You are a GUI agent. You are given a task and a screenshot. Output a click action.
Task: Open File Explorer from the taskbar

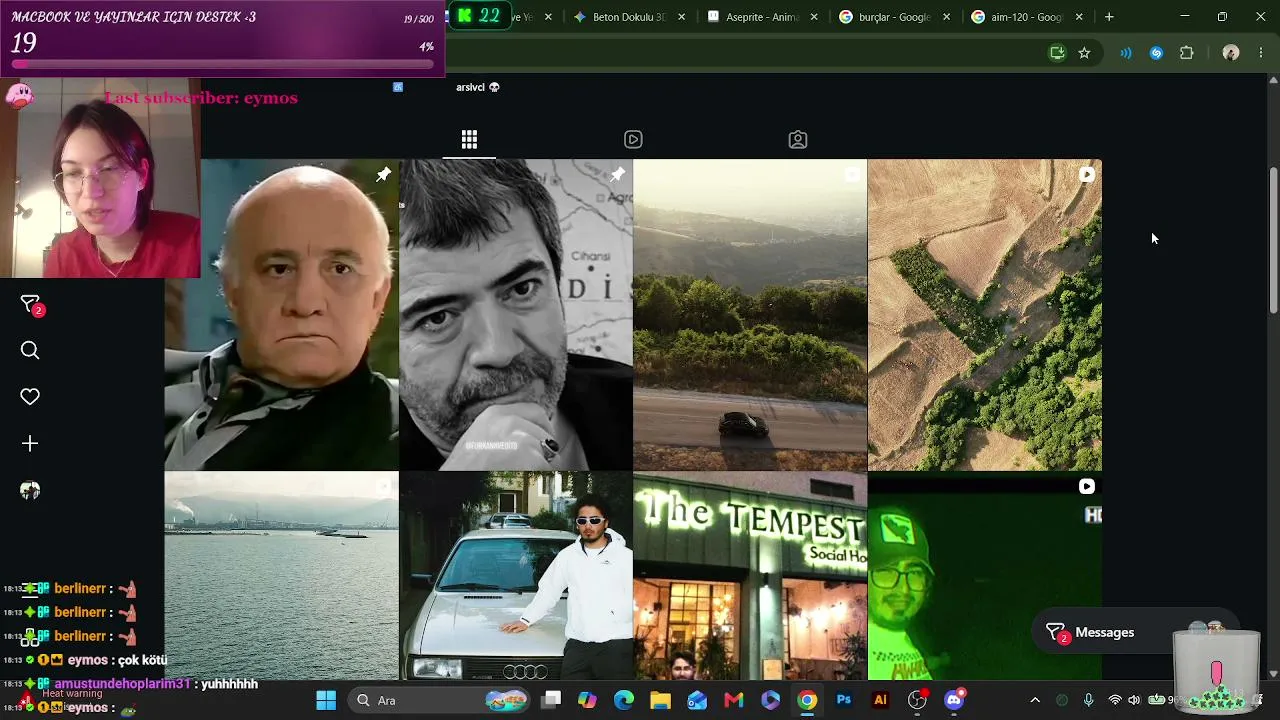tap(660, 700)
